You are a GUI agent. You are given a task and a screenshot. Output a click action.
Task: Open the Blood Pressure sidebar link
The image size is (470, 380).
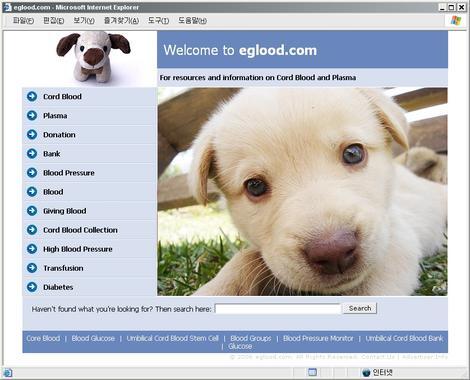point(69,173)
